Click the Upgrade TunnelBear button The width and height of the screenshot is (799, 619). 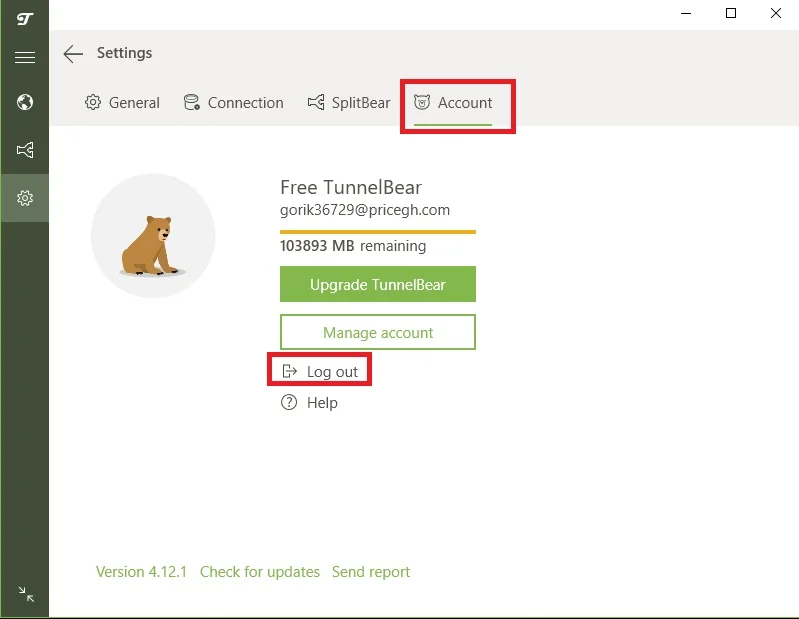pyautogui.click(x=378, y=284)
